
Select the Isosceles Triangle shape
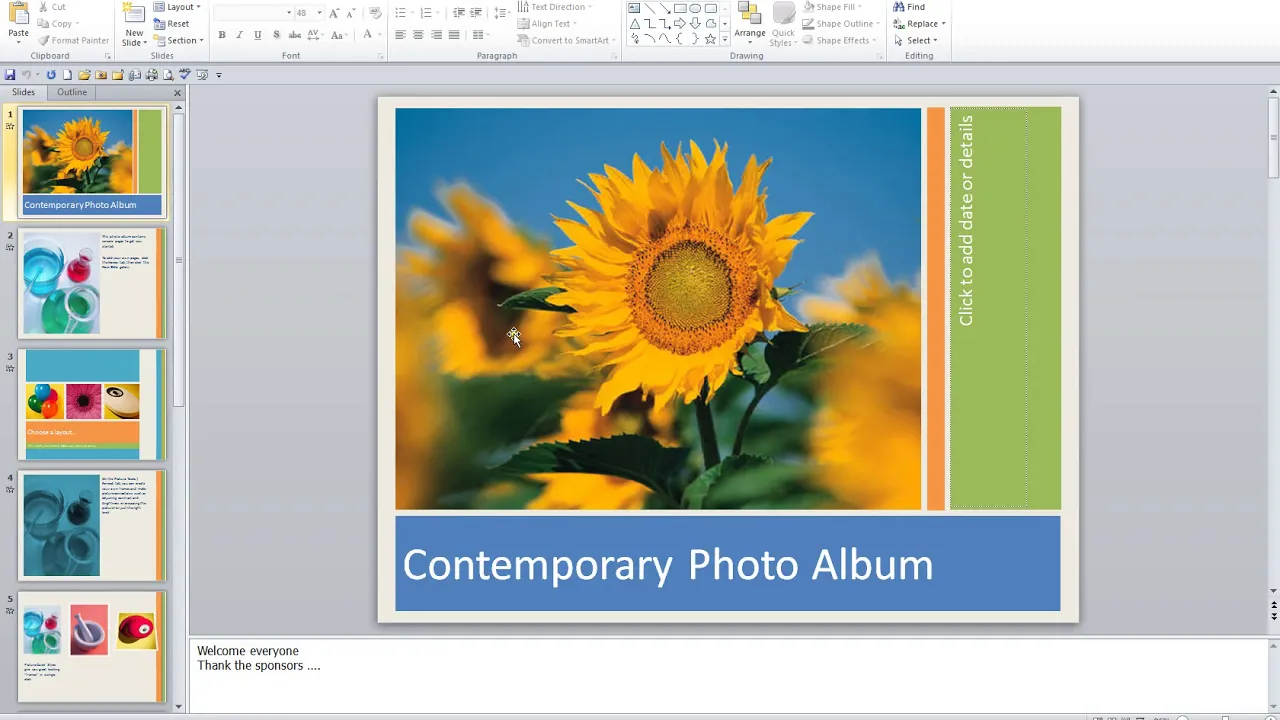[x=635, y=24]
